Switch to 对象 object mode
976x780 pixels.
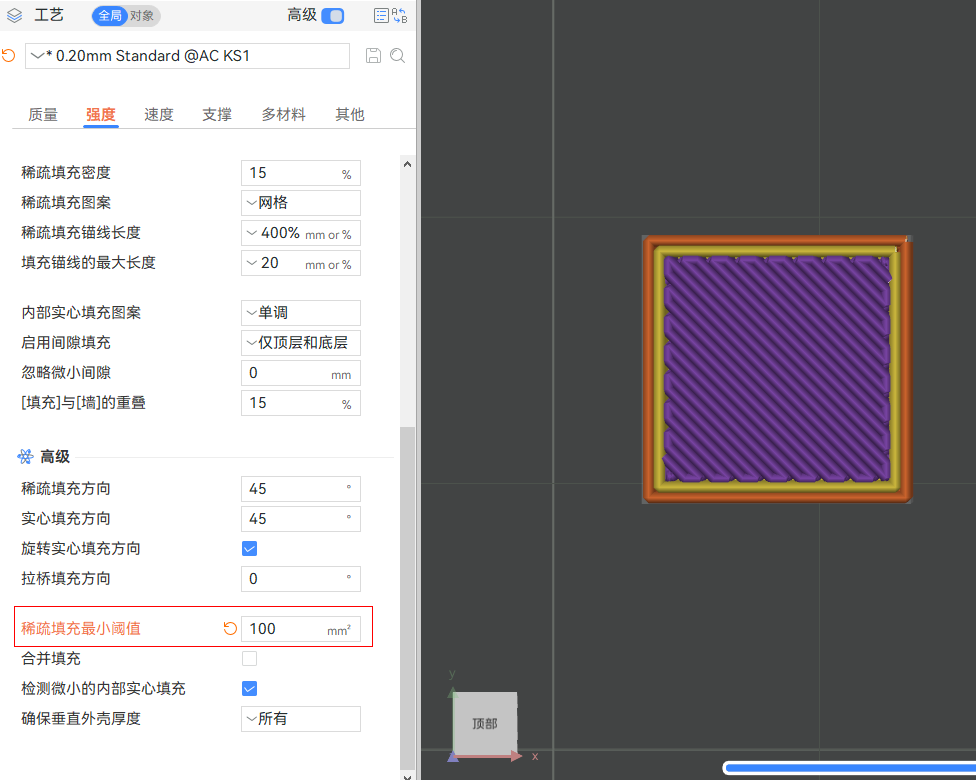point(143,16)
